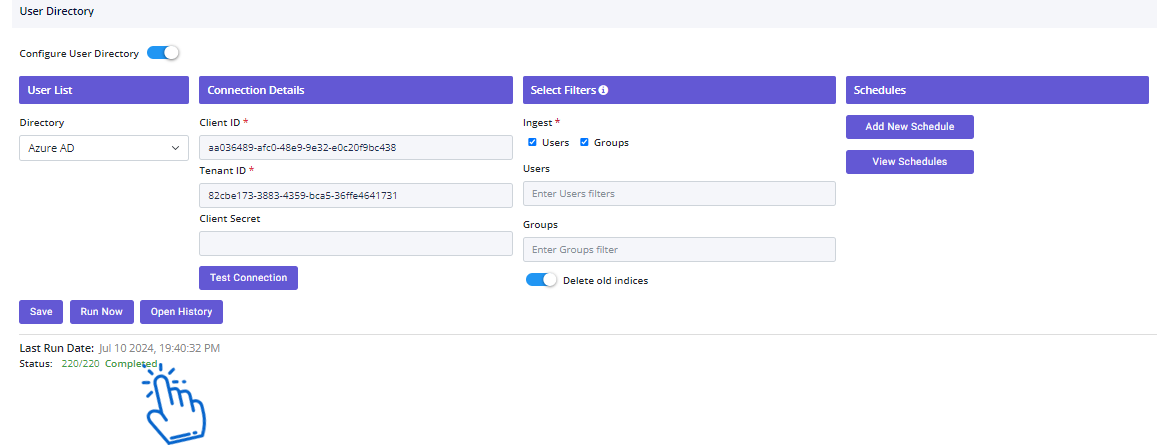Click the Save button
The height and width of the screenshot is (447, 1157).
(41, 312)
